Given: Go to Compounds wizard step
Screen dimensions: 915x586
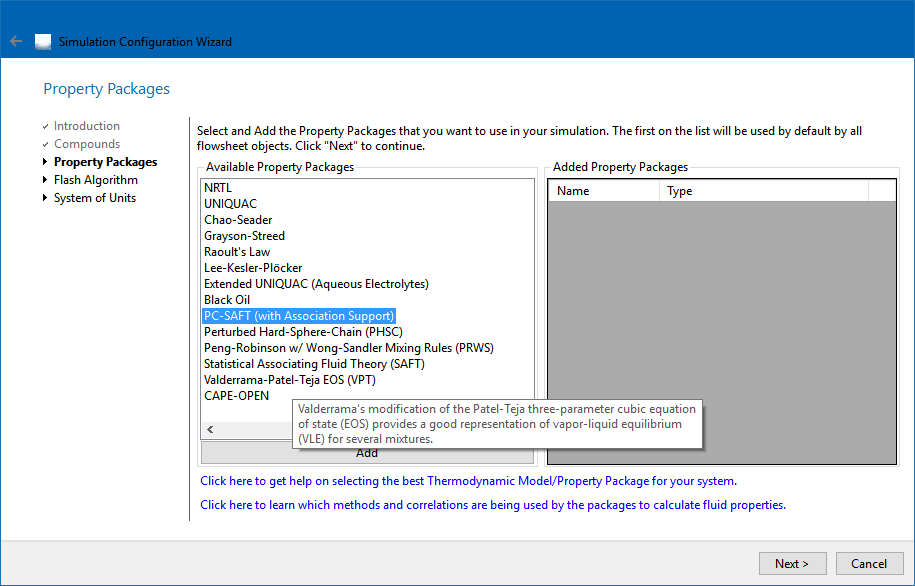Looking at the screenshot, I should coord(87,144).
